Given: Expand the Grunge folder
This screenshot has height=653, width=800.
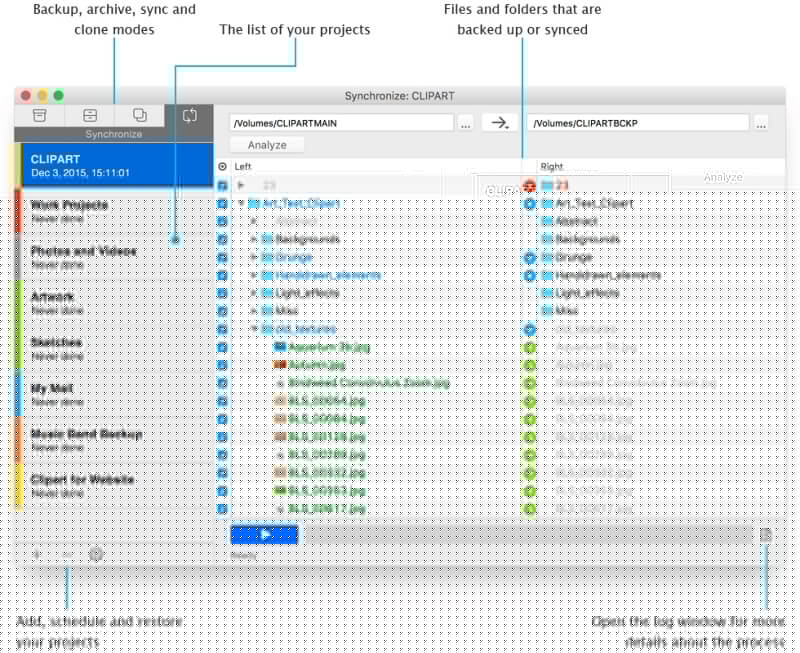Looking at the screenshot, I should point(254,257).
